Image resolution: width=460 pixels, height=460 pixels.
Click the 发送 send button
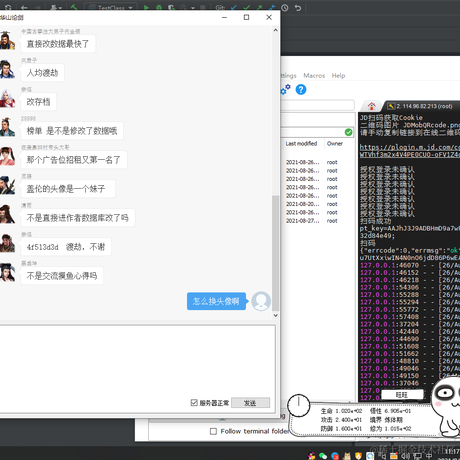(250, 403)
